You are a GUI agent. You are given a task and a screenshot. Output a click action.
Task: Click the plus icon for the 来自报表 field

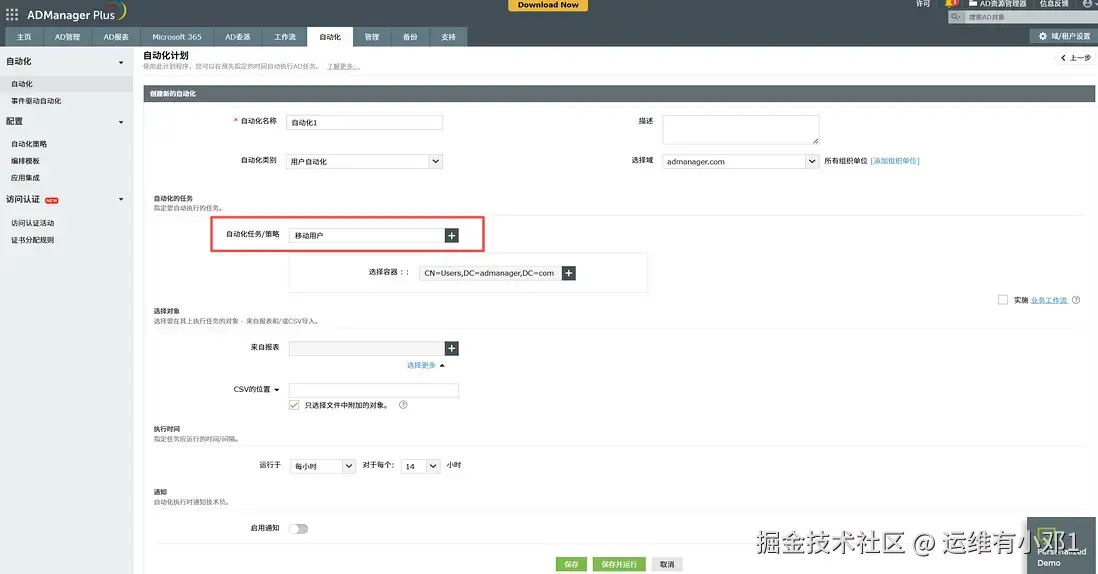[x=452, y=348]
